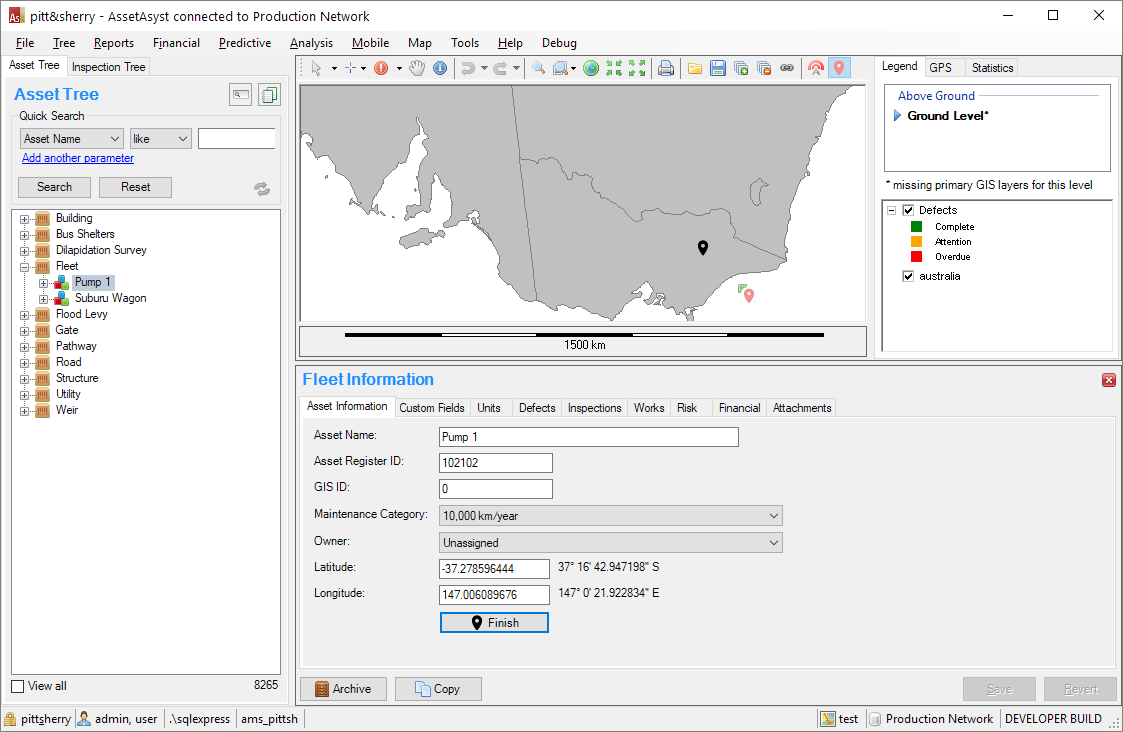The width and height of the screenshot is (1123, 732).
Task: Open the Maintenance Category dropdown
Action: tap(610, 516)
